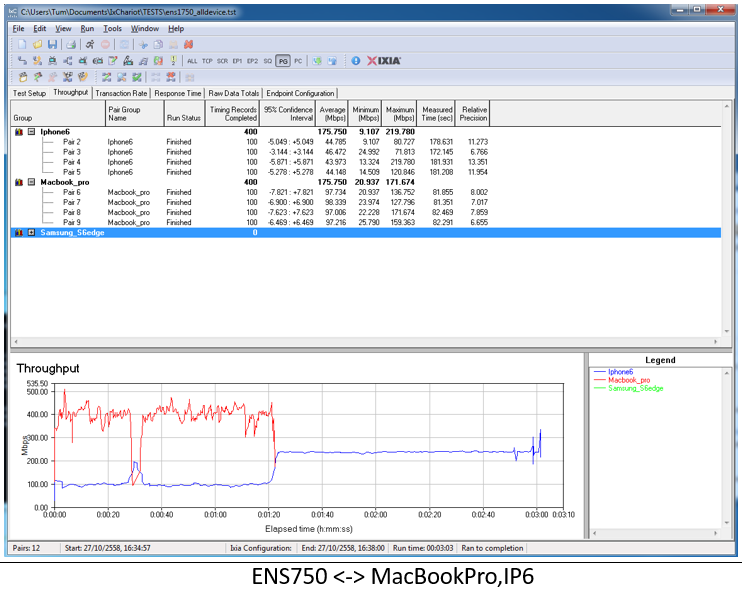The image size is (742, 592).
Task: Open the Window menu
Action: (x=145, y=29)
